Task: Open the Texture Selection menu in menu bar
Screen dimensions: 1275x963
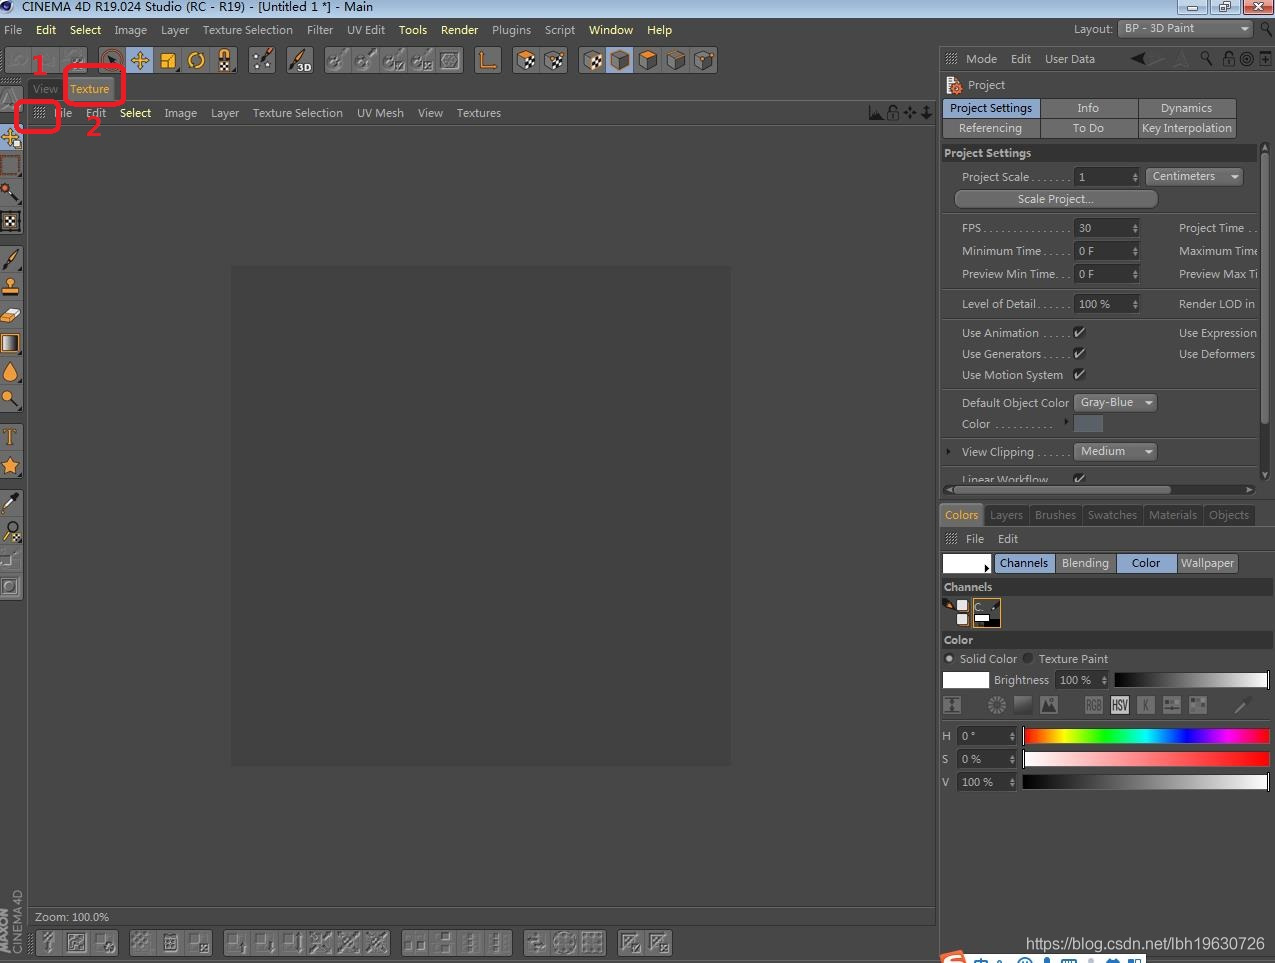Action: pyautogui.click(x=247, y=30)
